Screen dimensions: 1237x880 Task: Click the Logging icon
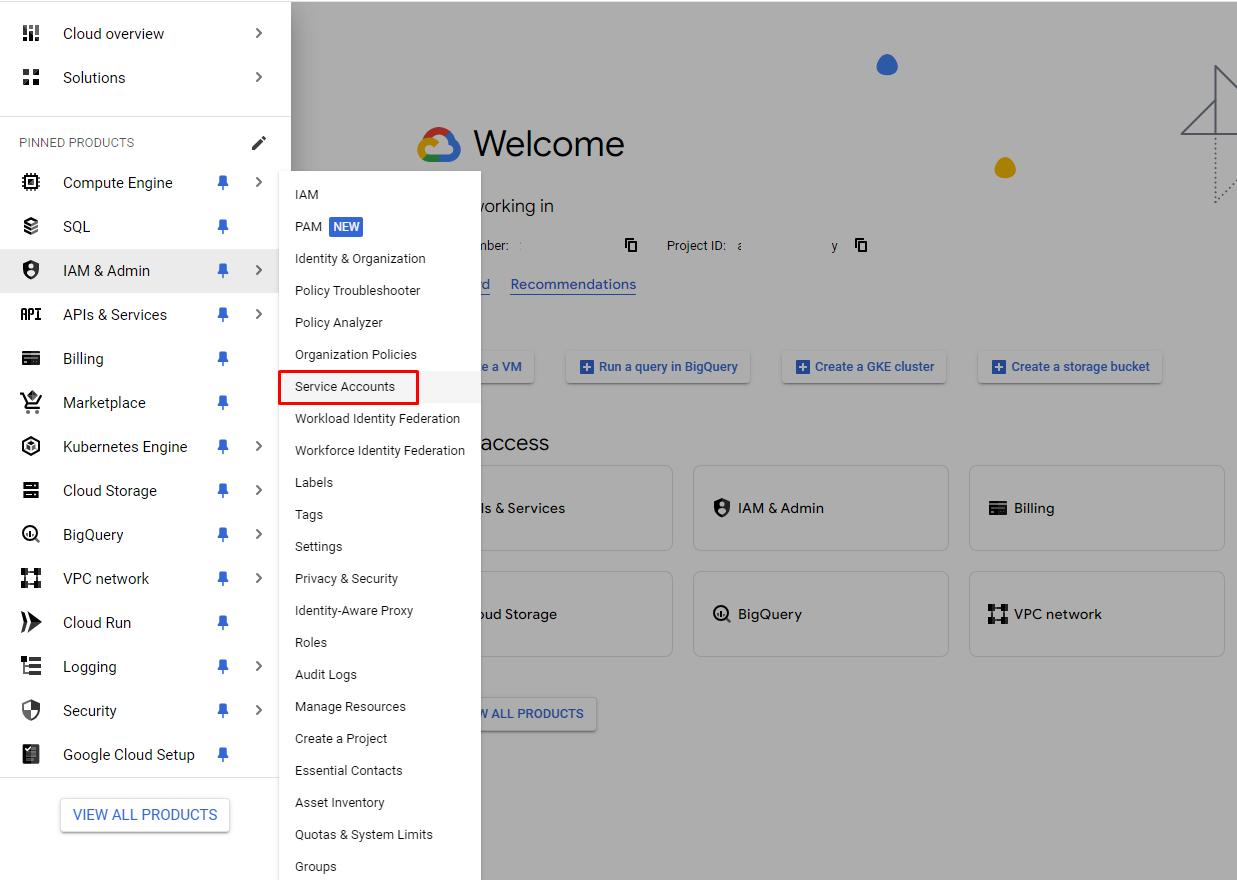(x=31, y=666)
